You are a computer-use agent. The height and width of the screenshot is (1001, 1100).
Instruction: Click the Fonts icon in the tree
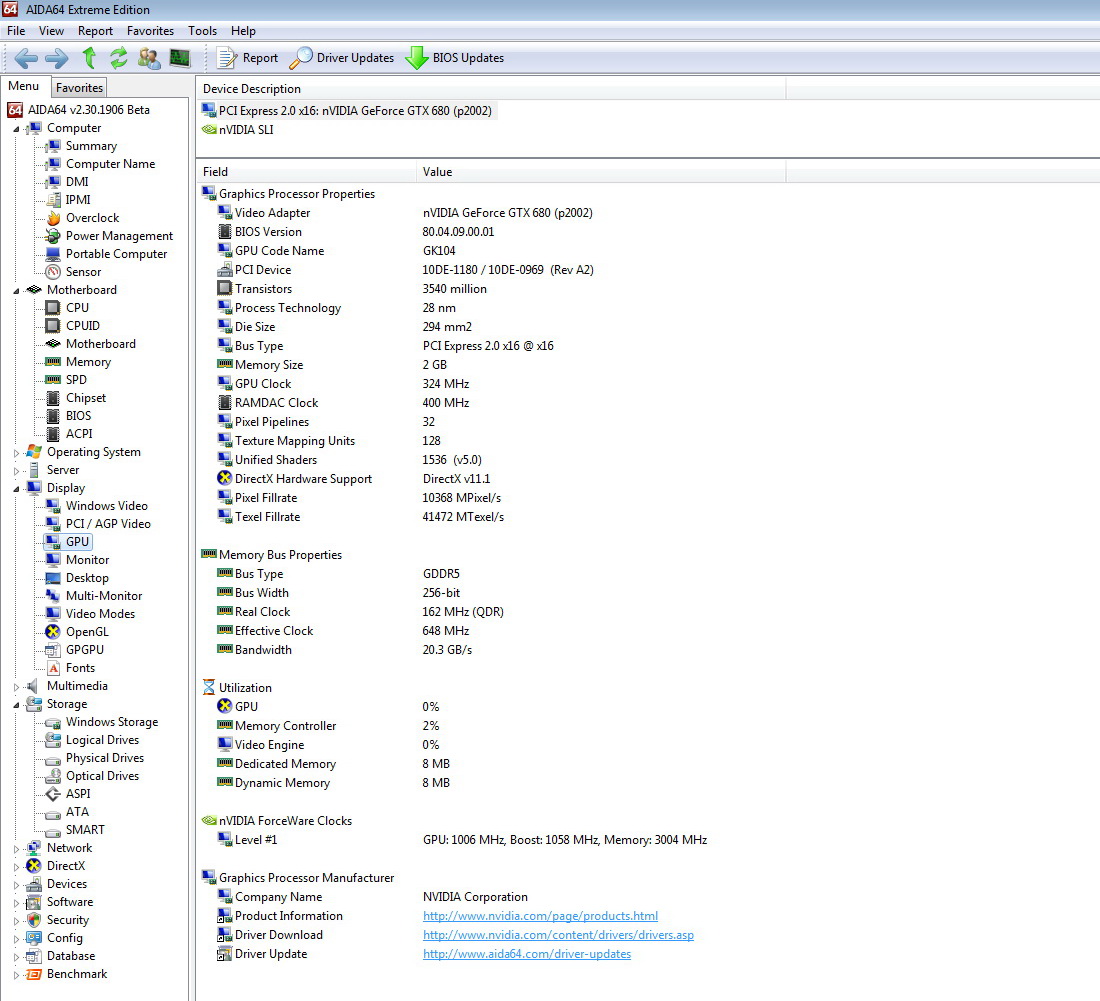(53, 669)
